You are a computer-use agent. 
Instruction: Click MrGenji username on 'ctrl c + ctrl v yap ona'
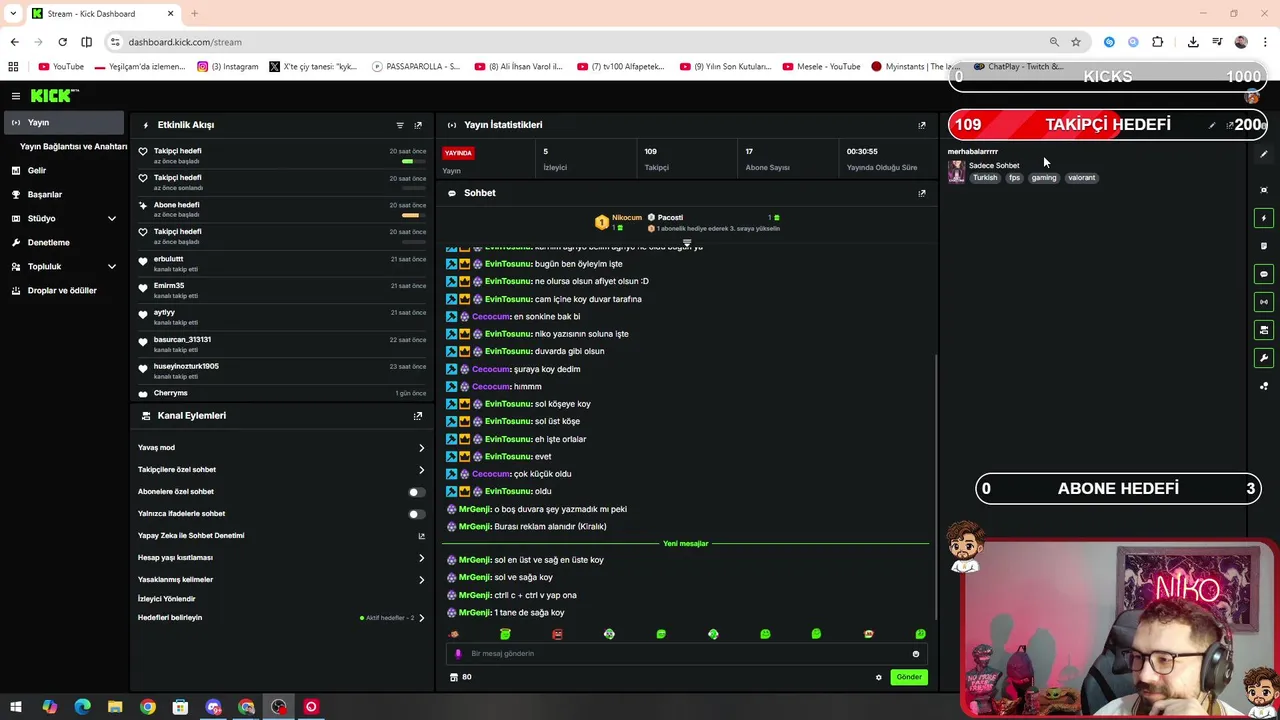(475, 595)
